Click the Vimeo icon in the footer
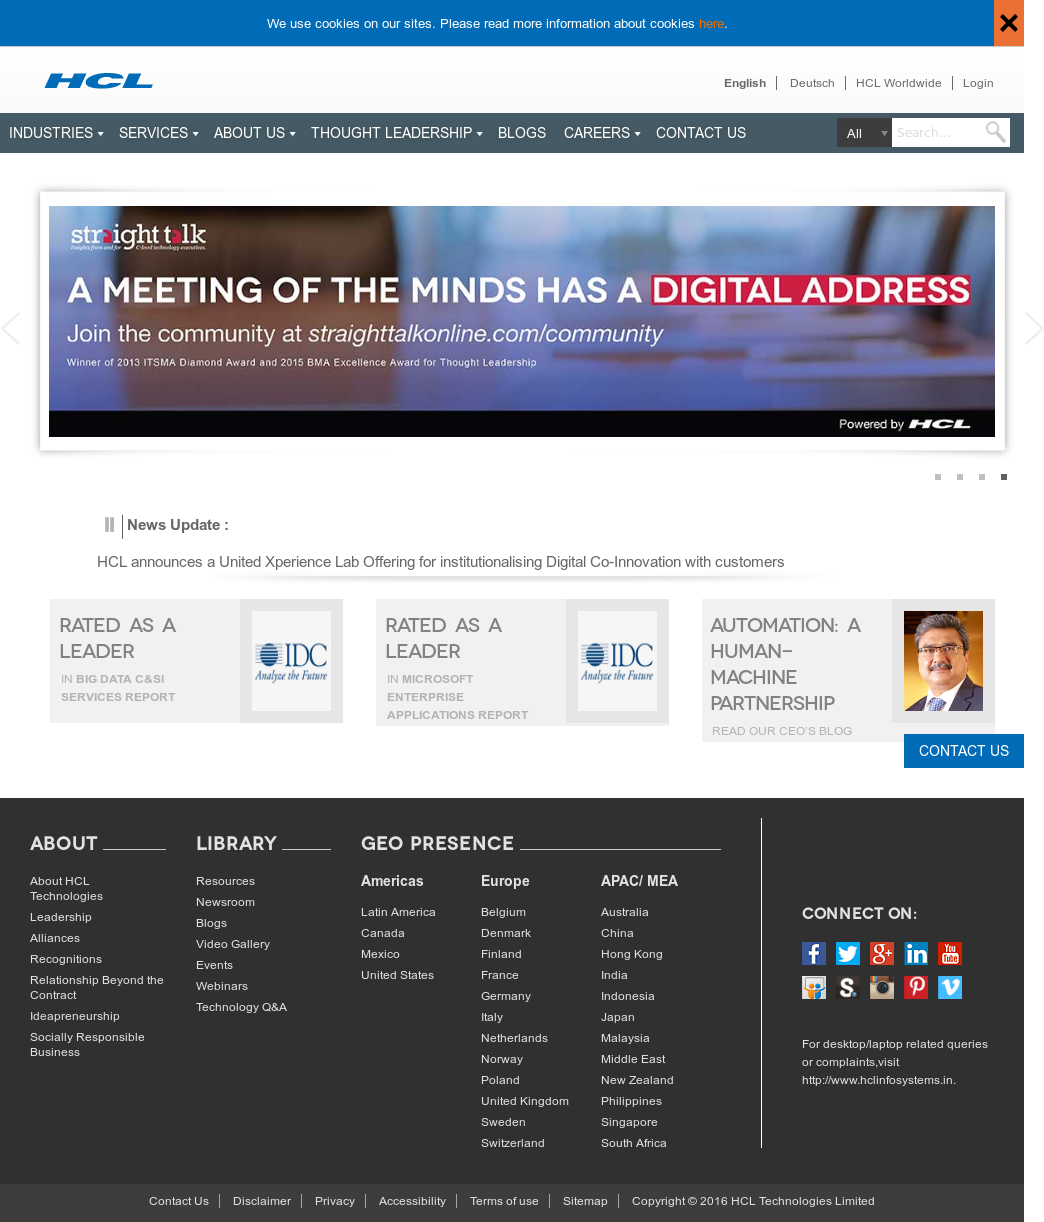1044x1222 pixels. click(949, 987)
